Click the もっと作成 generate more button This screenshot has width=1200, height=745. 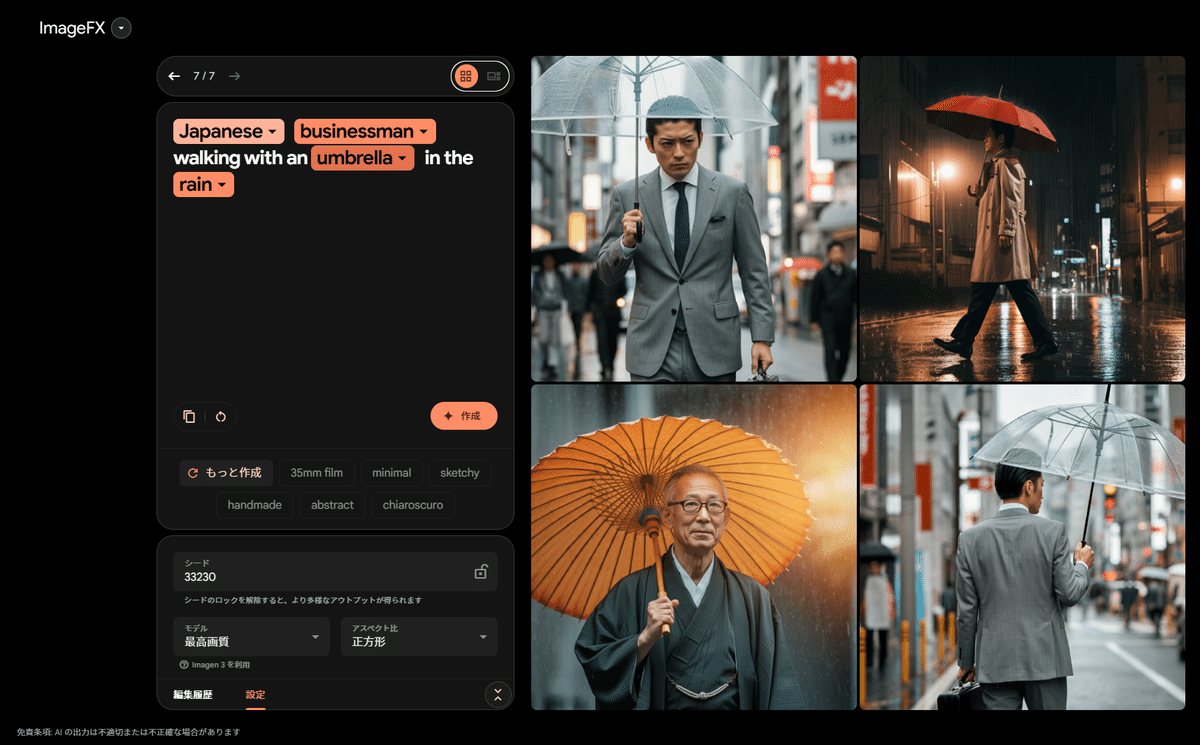click(x=226, y=472)
